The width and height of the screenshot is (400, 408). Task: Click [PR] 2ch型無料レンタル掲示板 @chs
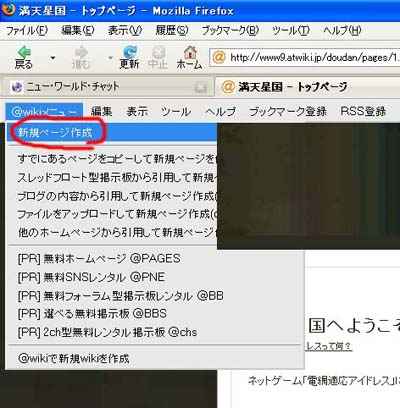tap(107, 332)
